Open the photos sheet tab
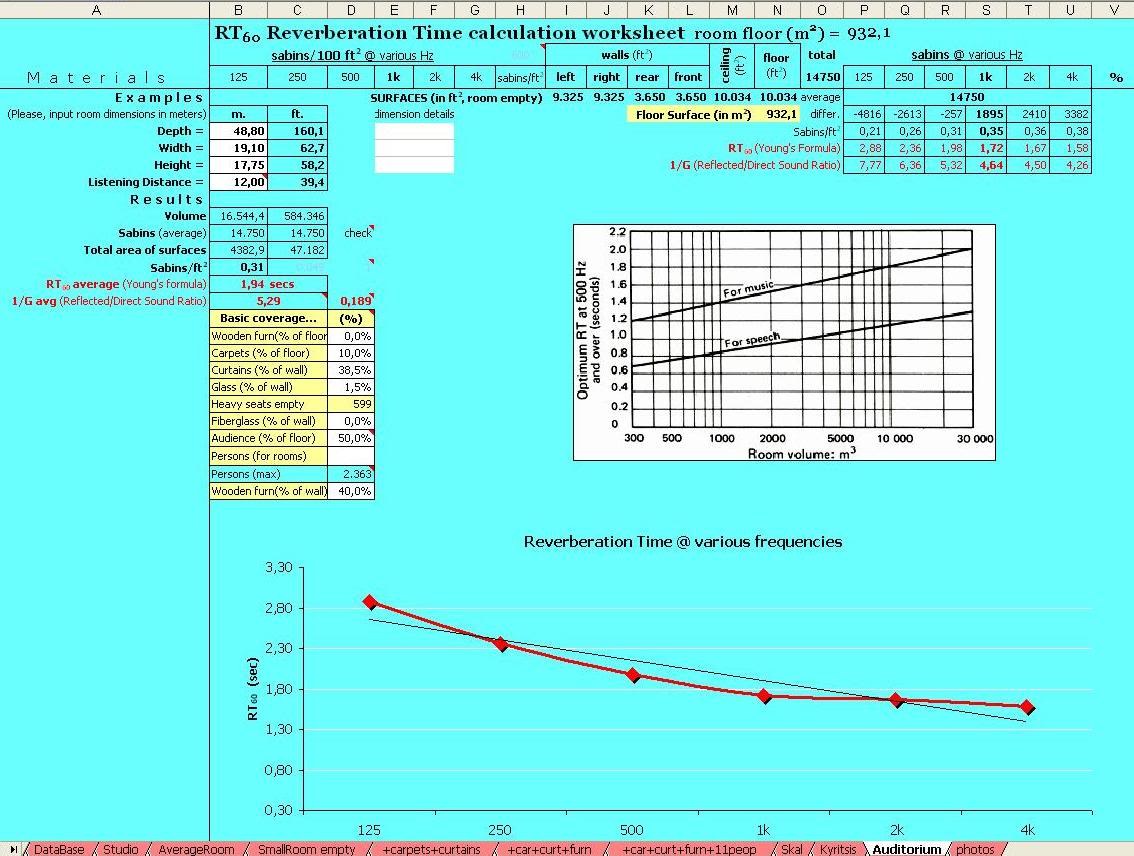1134x856 pixels. pos(975,849)
